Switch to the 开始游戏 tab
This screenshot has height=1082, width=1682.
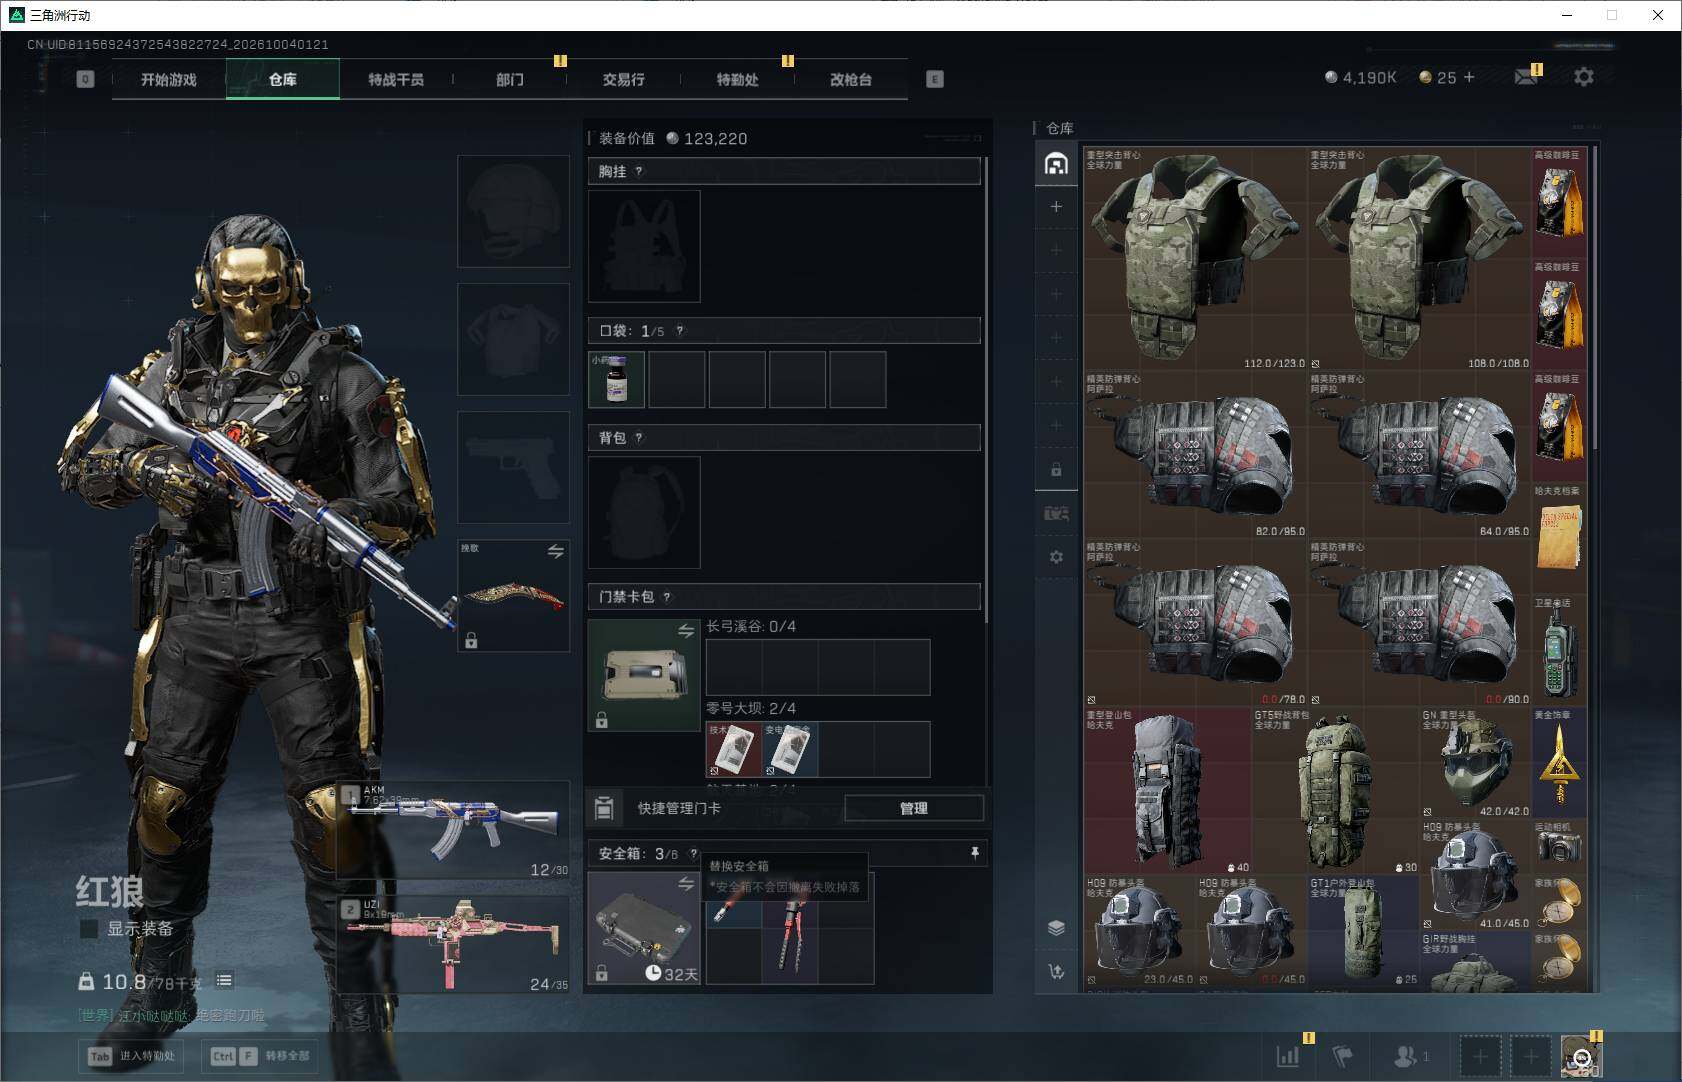pyautogui.click(x=169, y=79)
